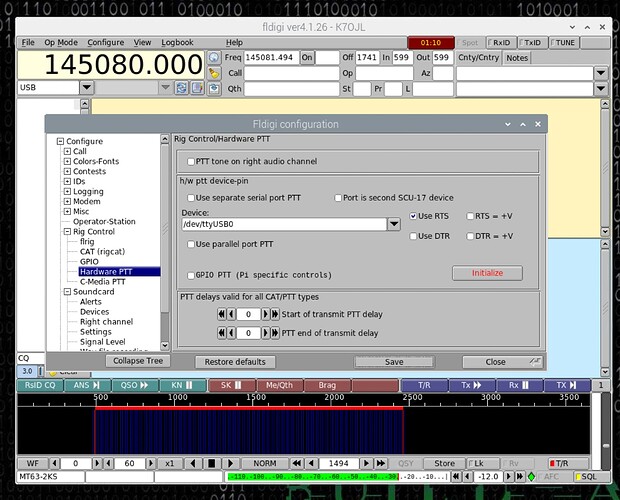Toggle the RxID button

coord(501,43)
